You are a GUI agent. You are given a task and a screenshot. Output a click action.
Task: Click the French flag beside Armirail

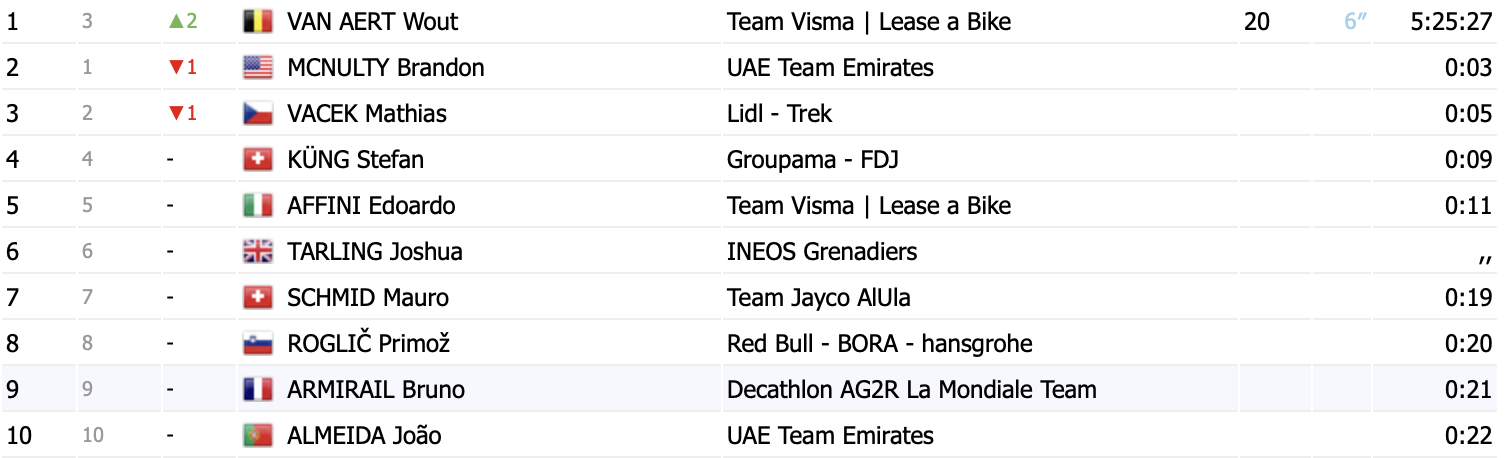tap(258, 390)
